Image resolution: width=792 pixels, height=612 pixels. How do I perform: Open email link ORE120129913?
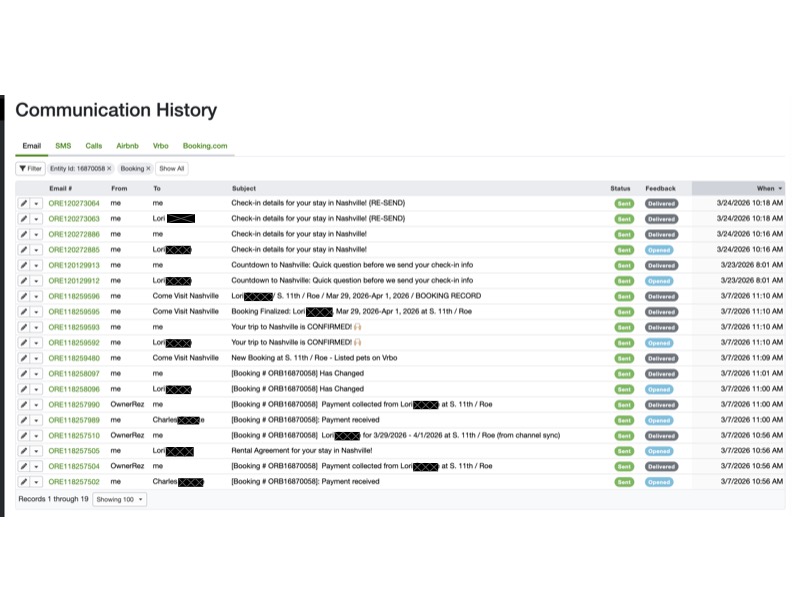[74, 266]
